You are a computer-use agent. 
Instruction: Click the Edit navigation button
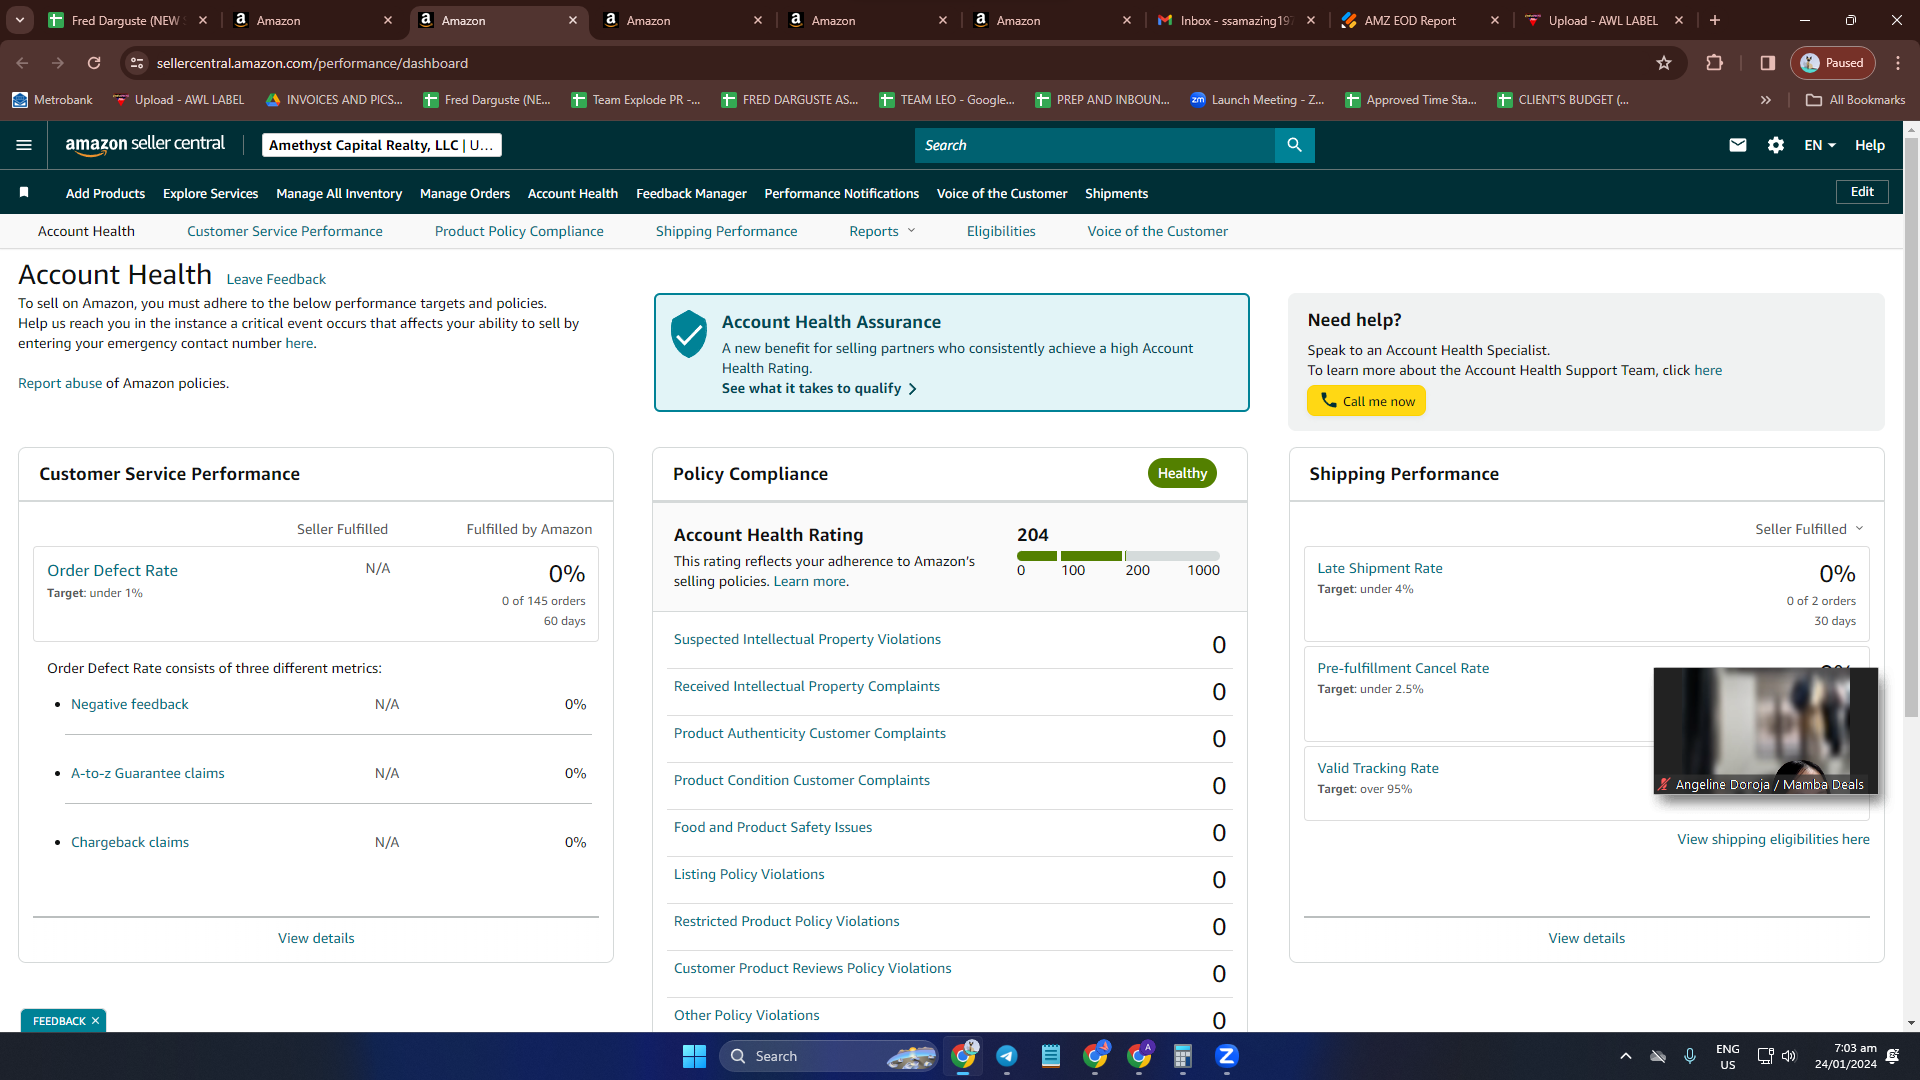coord(1862,192)
